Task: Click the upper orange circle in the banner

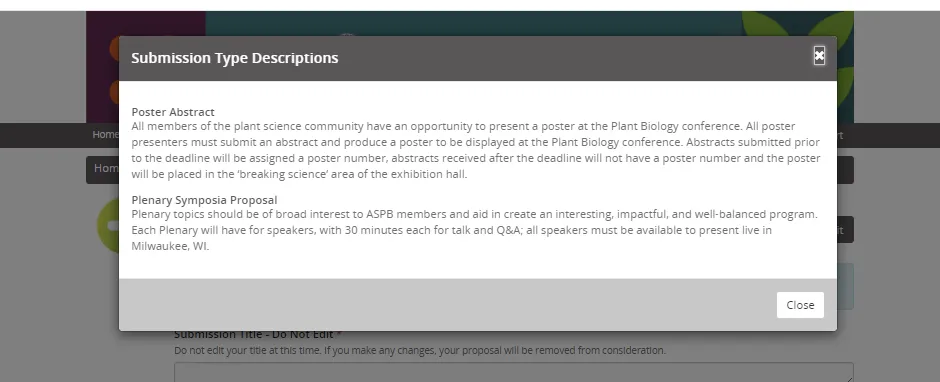Action: (x=115, y=49)
